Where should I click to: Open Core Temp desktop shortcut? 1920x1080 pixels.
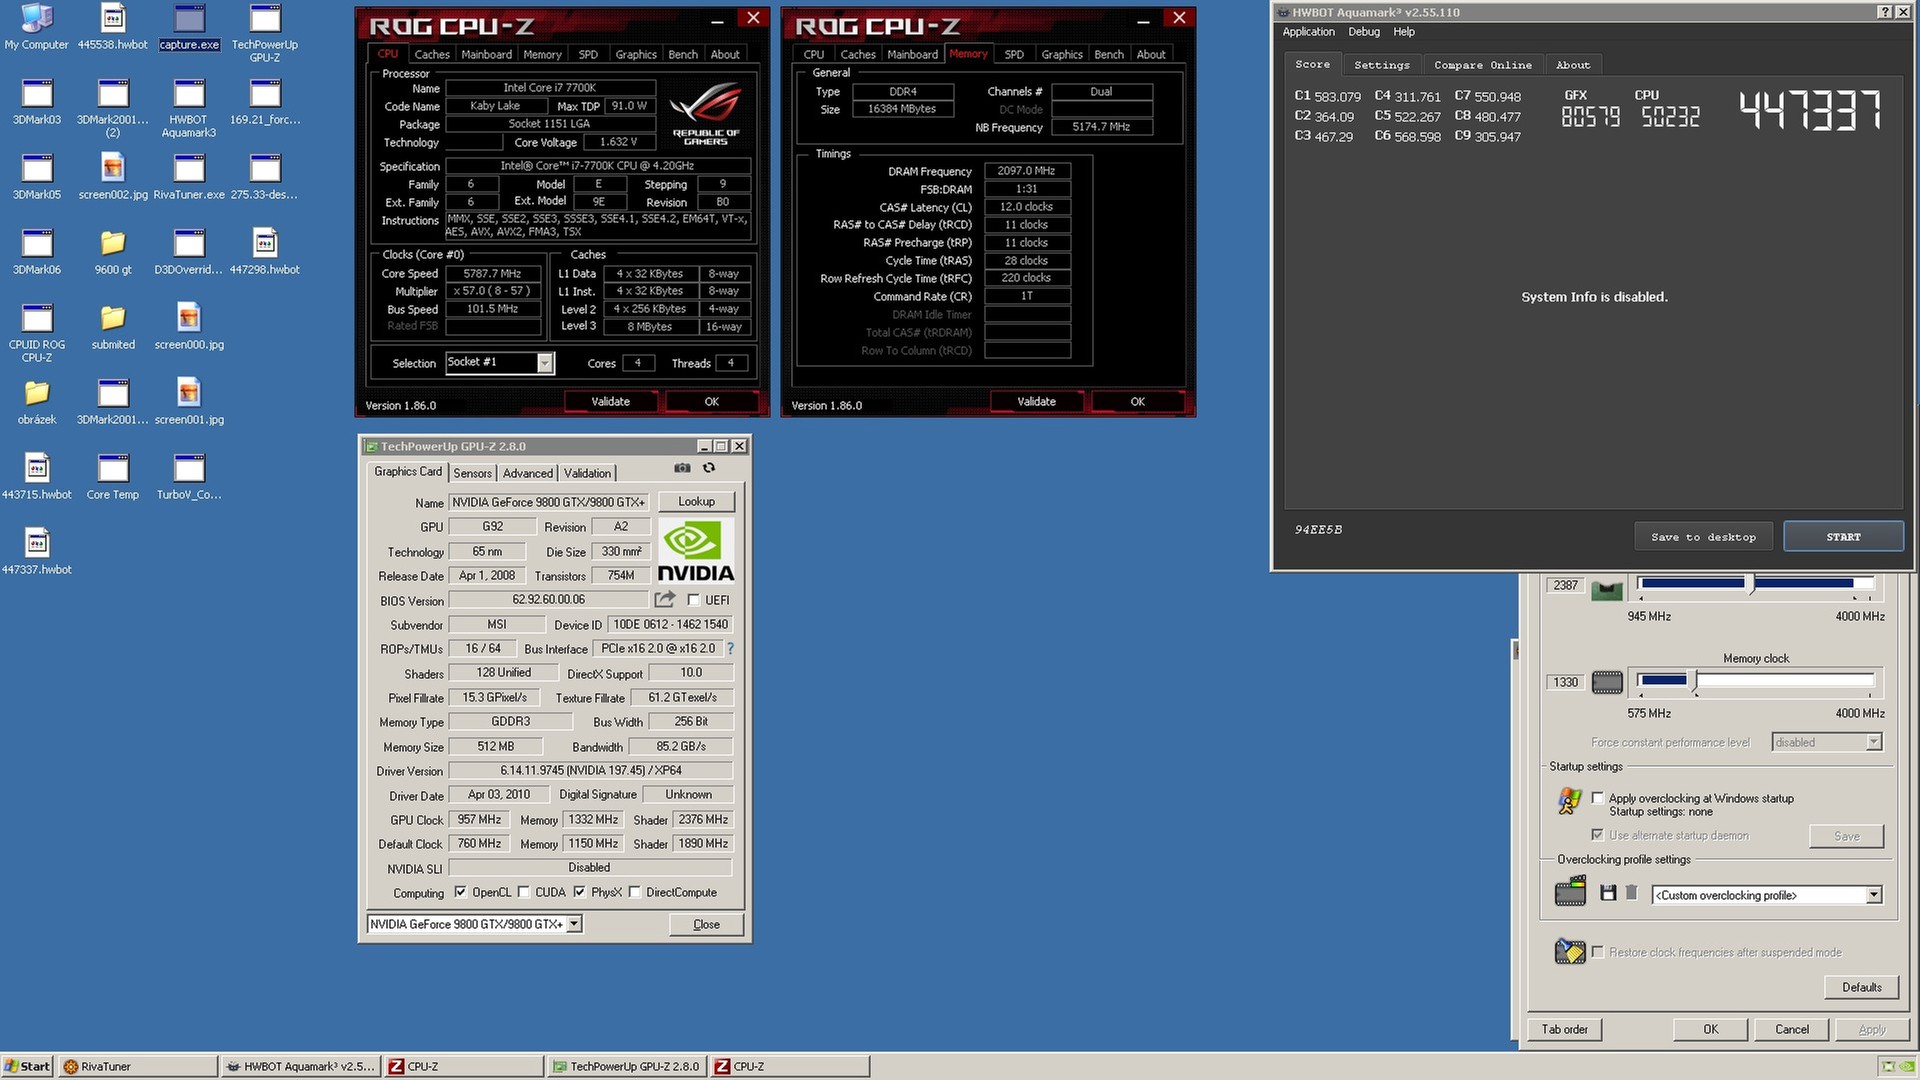click(x=113, y=477)
